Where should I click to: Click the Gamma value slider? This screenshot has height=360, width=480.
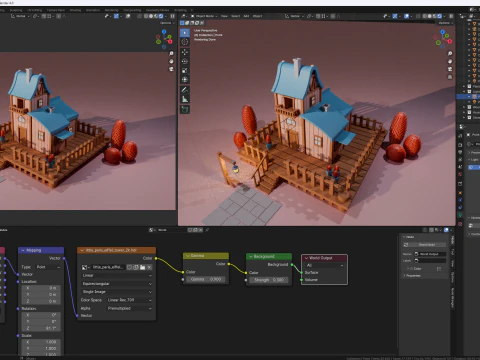tap(206, 279)
